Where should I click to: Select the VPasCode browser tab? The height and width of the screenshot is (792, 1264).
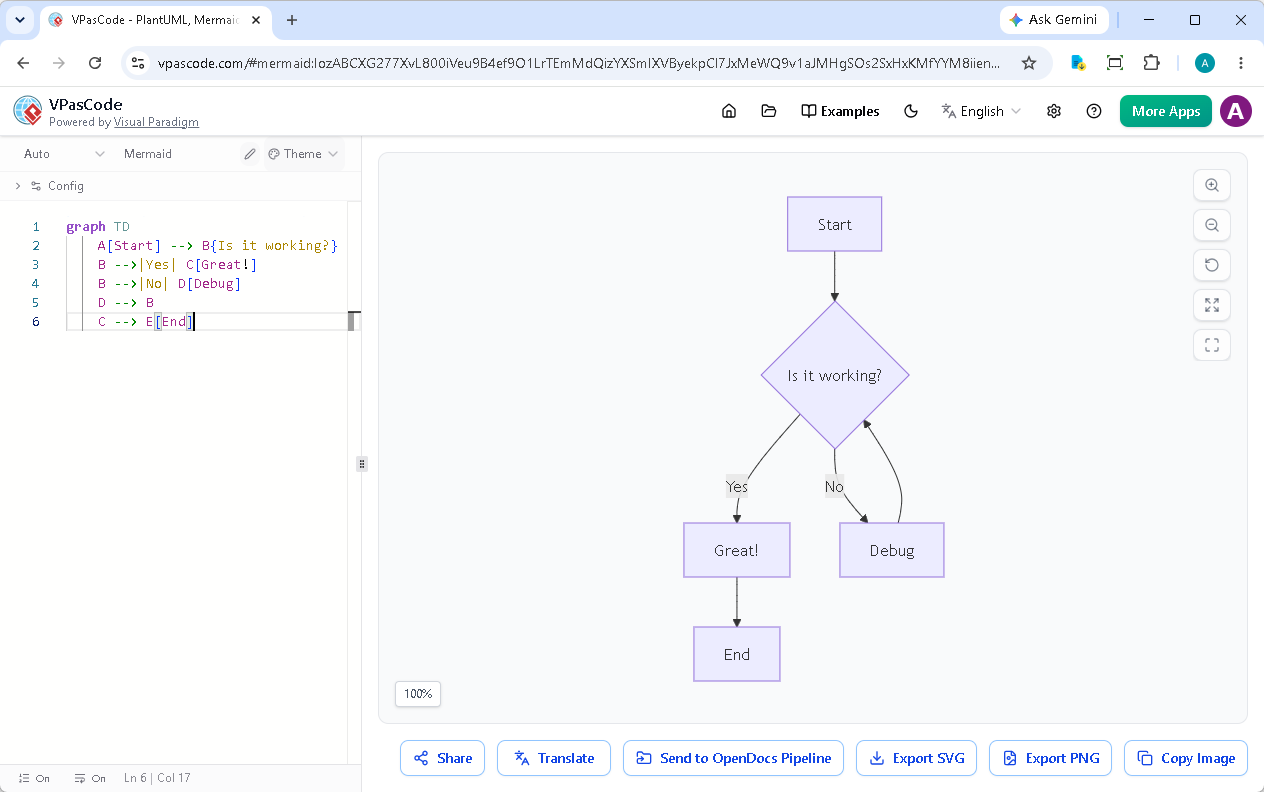pyautogui.click(x=155, y=20)
